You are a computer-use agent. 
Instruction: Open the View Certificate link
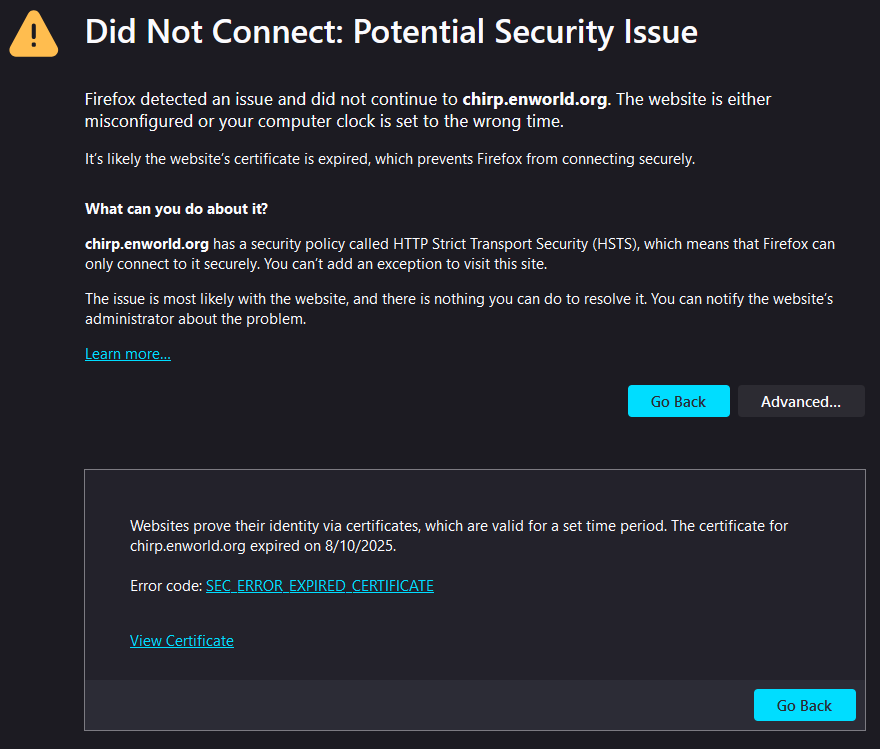pyautogui.click(x=182, y=641)
